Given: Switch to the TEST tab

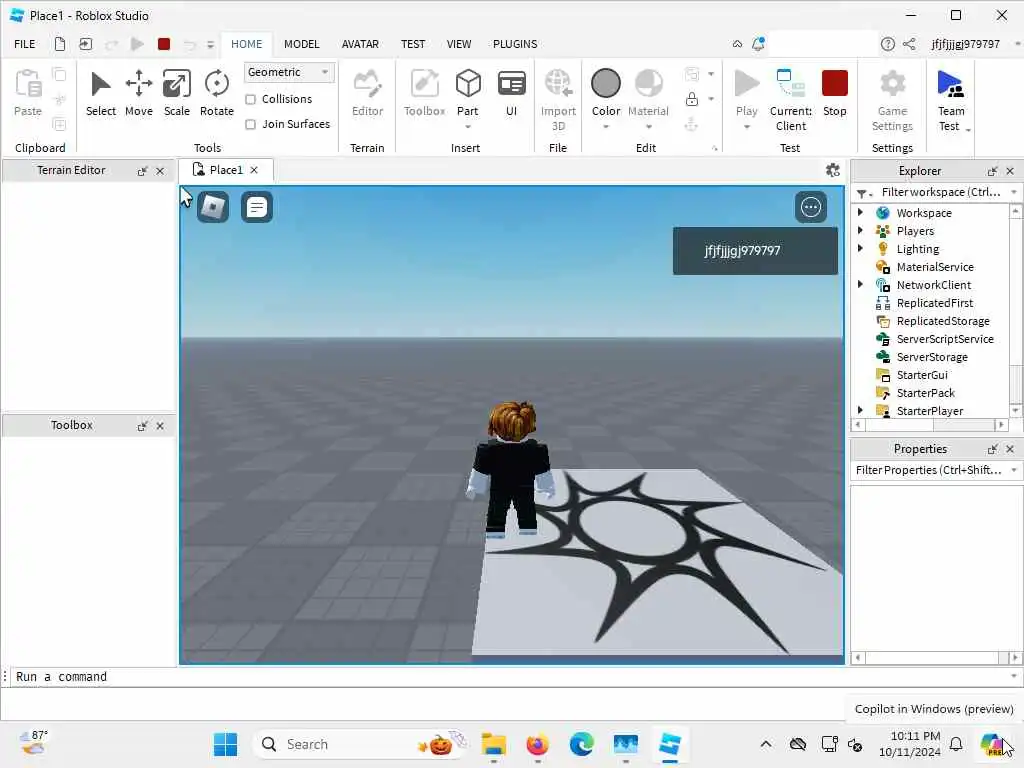Looking at the screenshot, I should [x=413, y=44].
